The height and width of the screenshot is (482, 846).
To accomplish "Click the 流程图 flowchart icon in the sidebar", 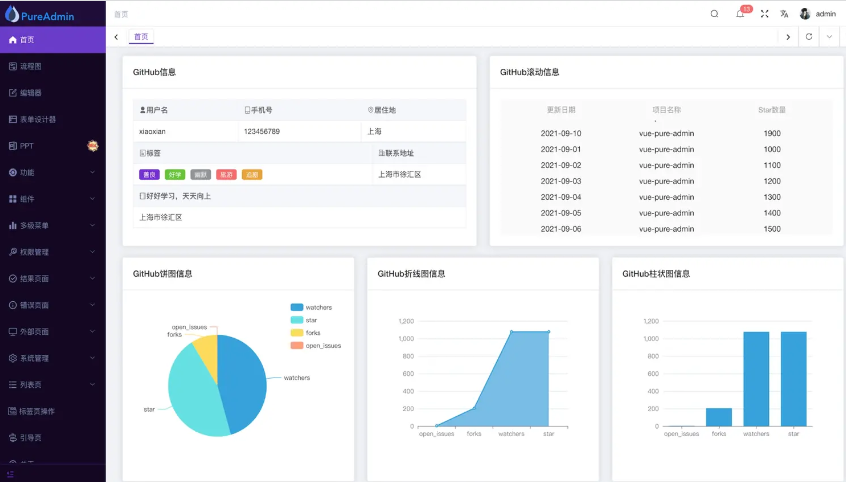I will tap(12, 66).
